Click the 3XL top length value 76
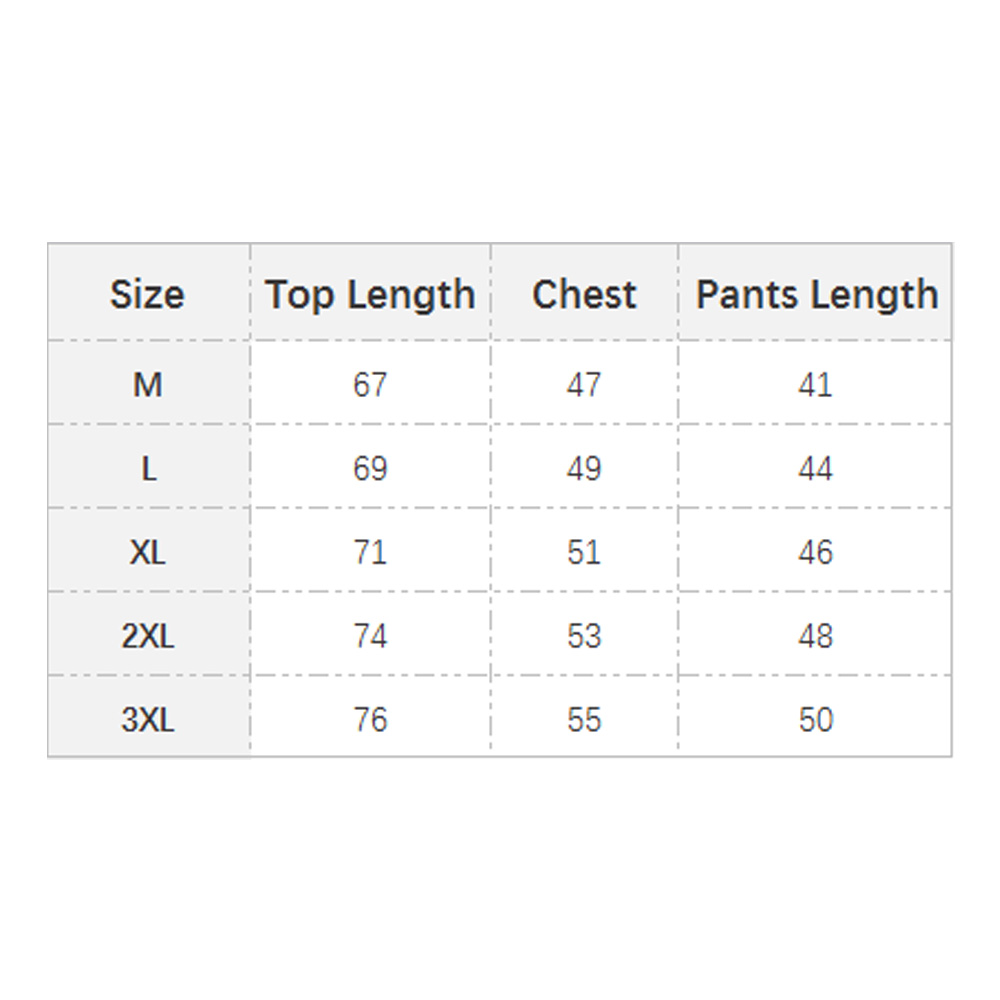This screenshot has width=1000, height=1000. pyautogui.click(x=370, y=720)
